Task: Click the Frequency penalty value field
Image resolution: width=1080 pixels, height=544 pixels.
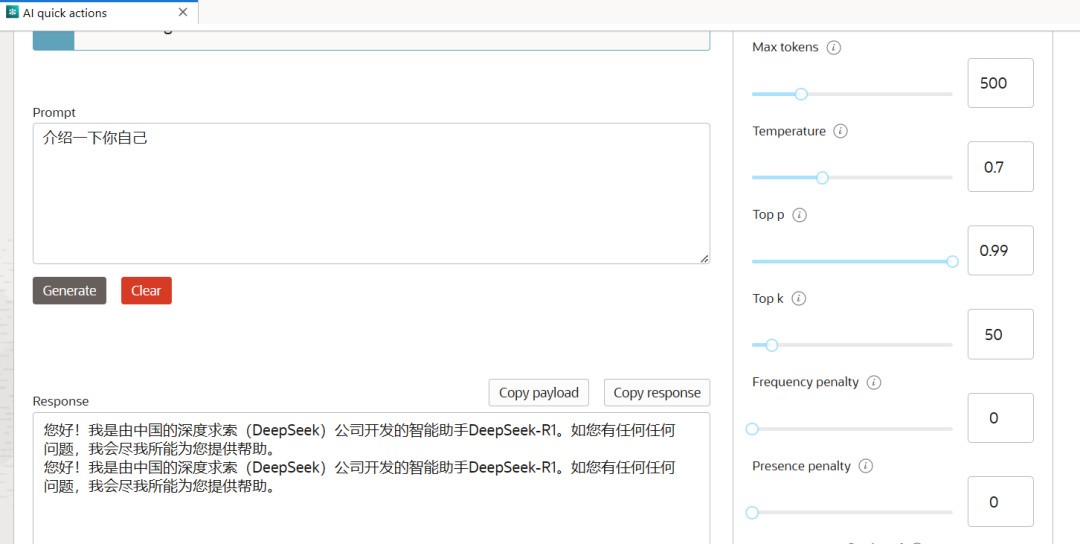Action: point(1000,418)
